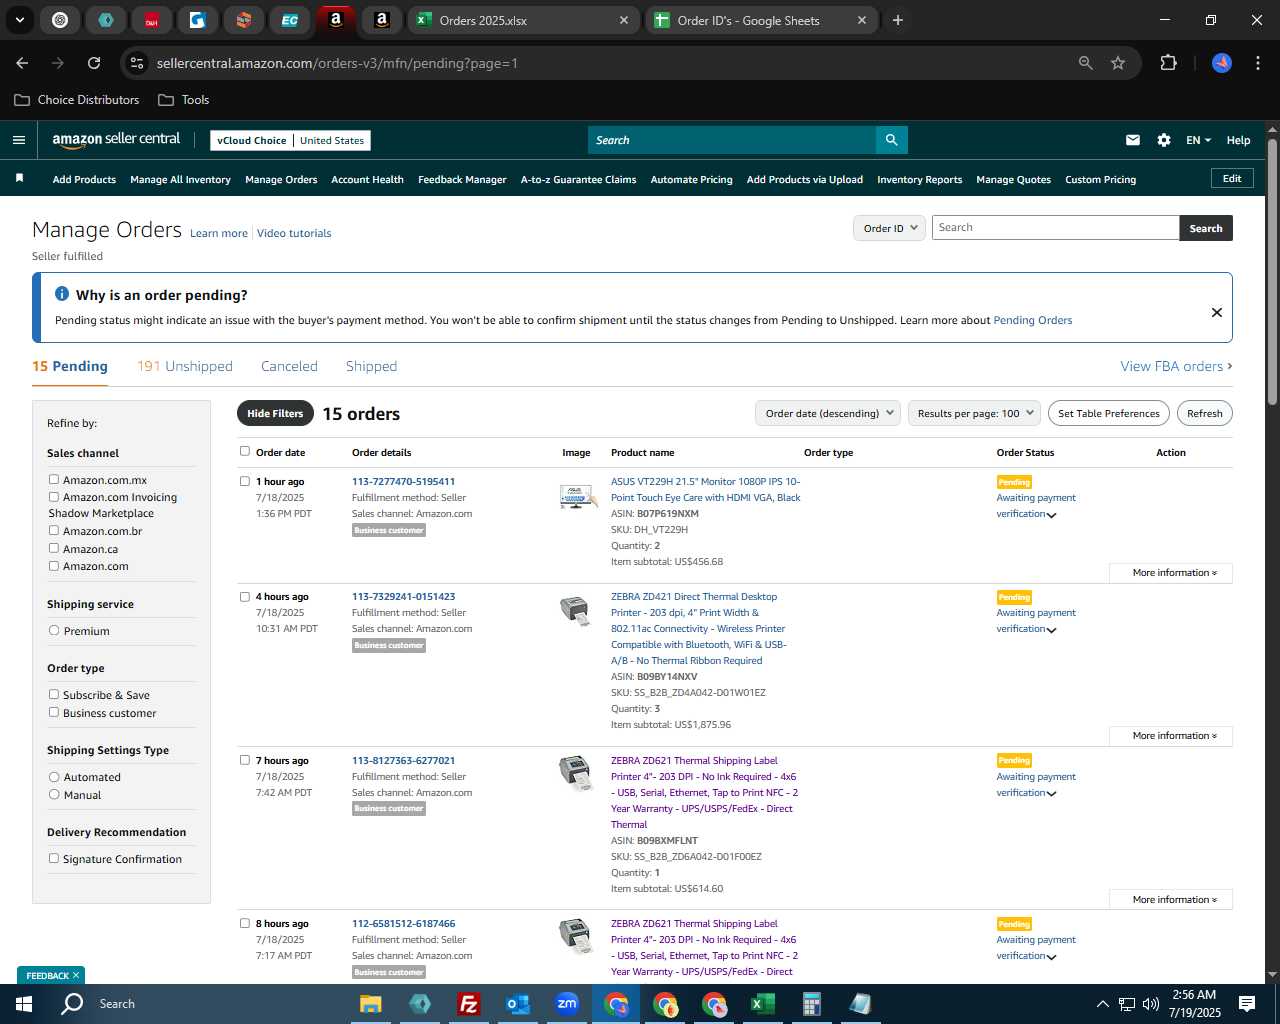
Task: Dismiss the pending info banner
Action: click(x=1217, y=312)
